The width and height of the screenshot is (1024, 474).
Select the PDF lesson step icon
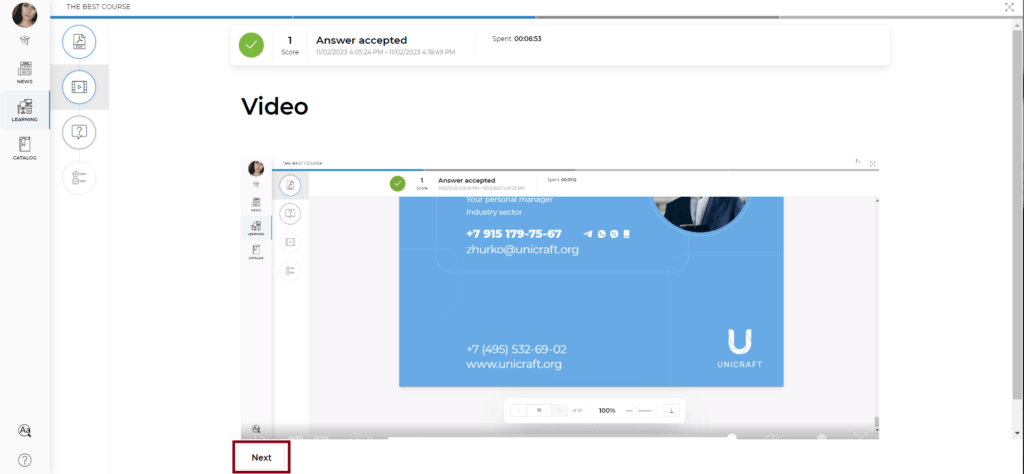pos(79,42)
